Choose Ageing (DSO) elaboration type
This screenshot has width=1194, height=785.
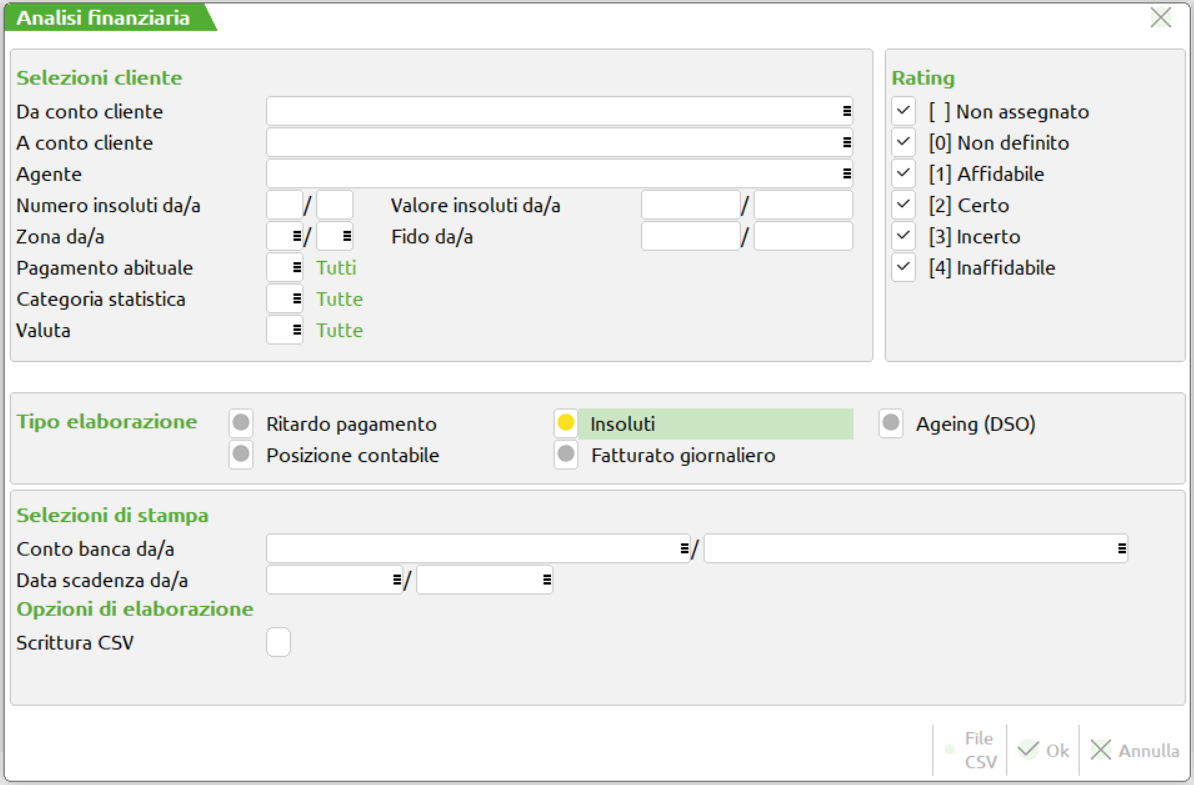coord(891,424)
